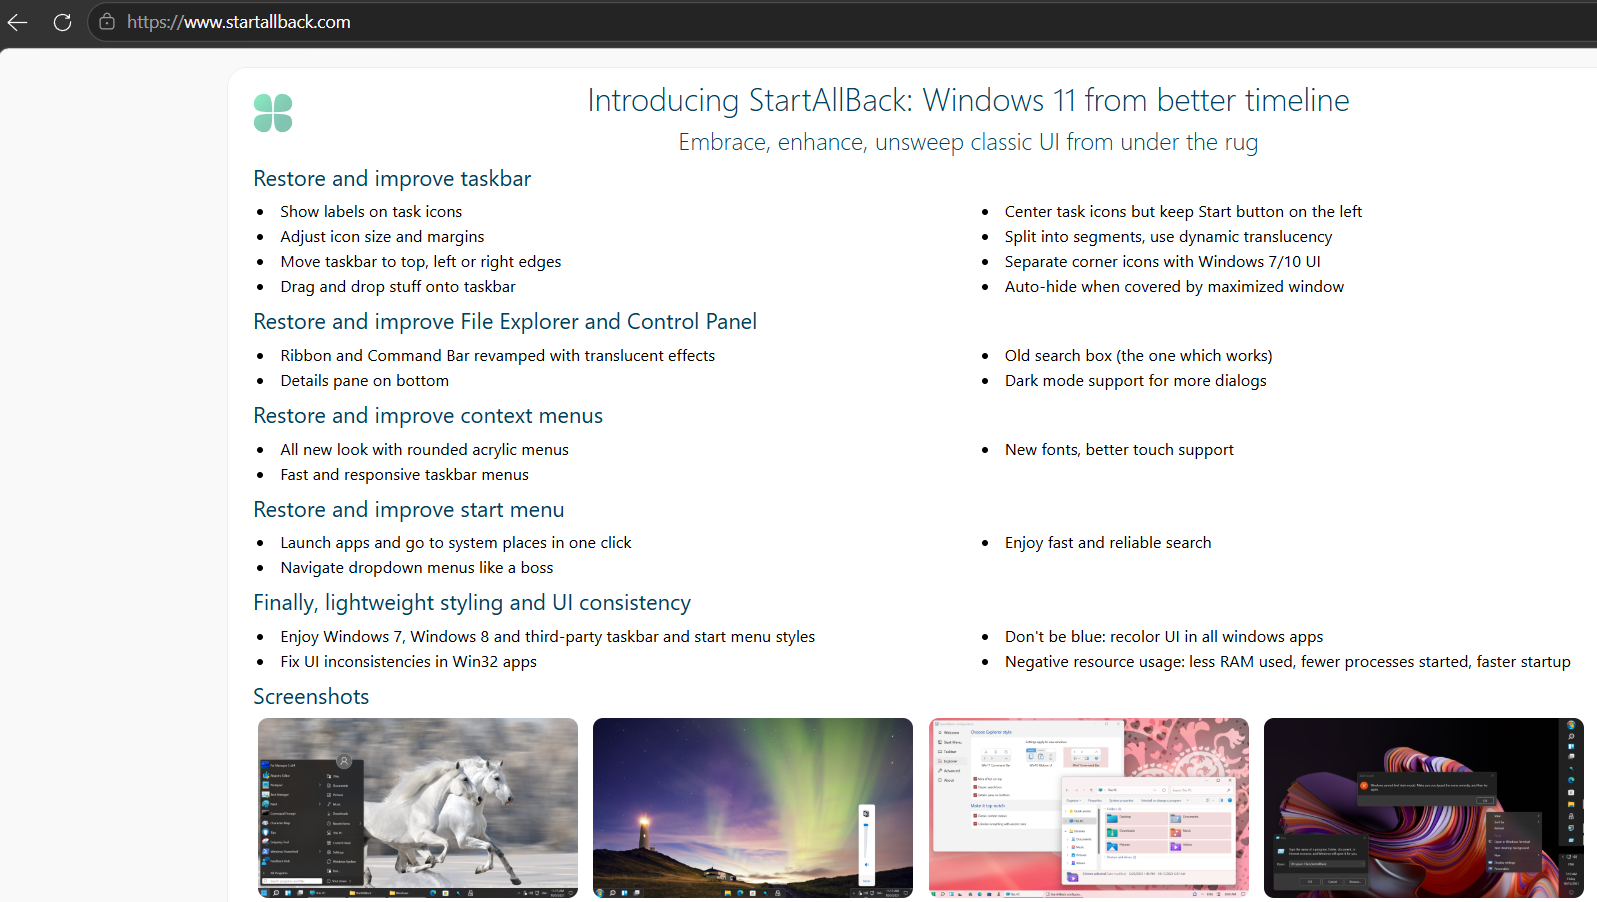Click 'Dark mode support for more dialogs'
Viewport: 1597px width, 902px height.
pyautogui.click(x=1135, y=381)
